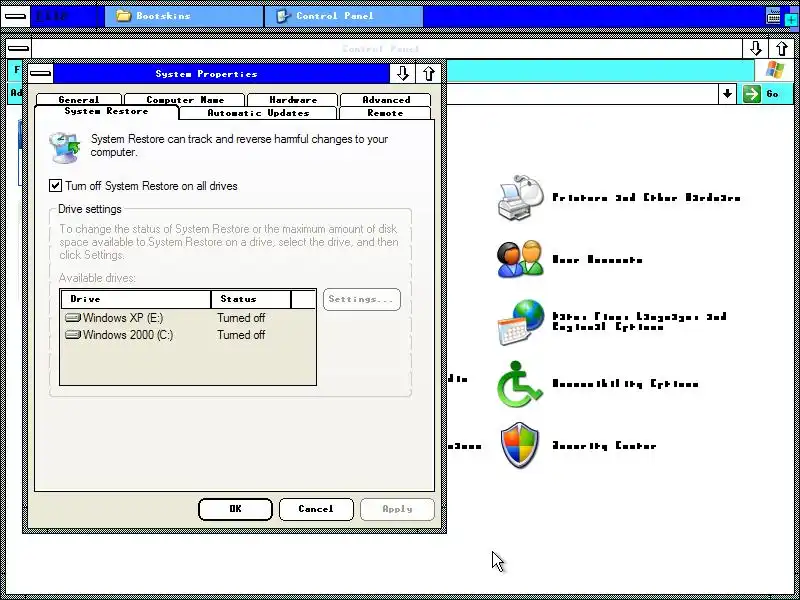Select the System Restore tab
The image size is (800, 600).
click(106, 112)
